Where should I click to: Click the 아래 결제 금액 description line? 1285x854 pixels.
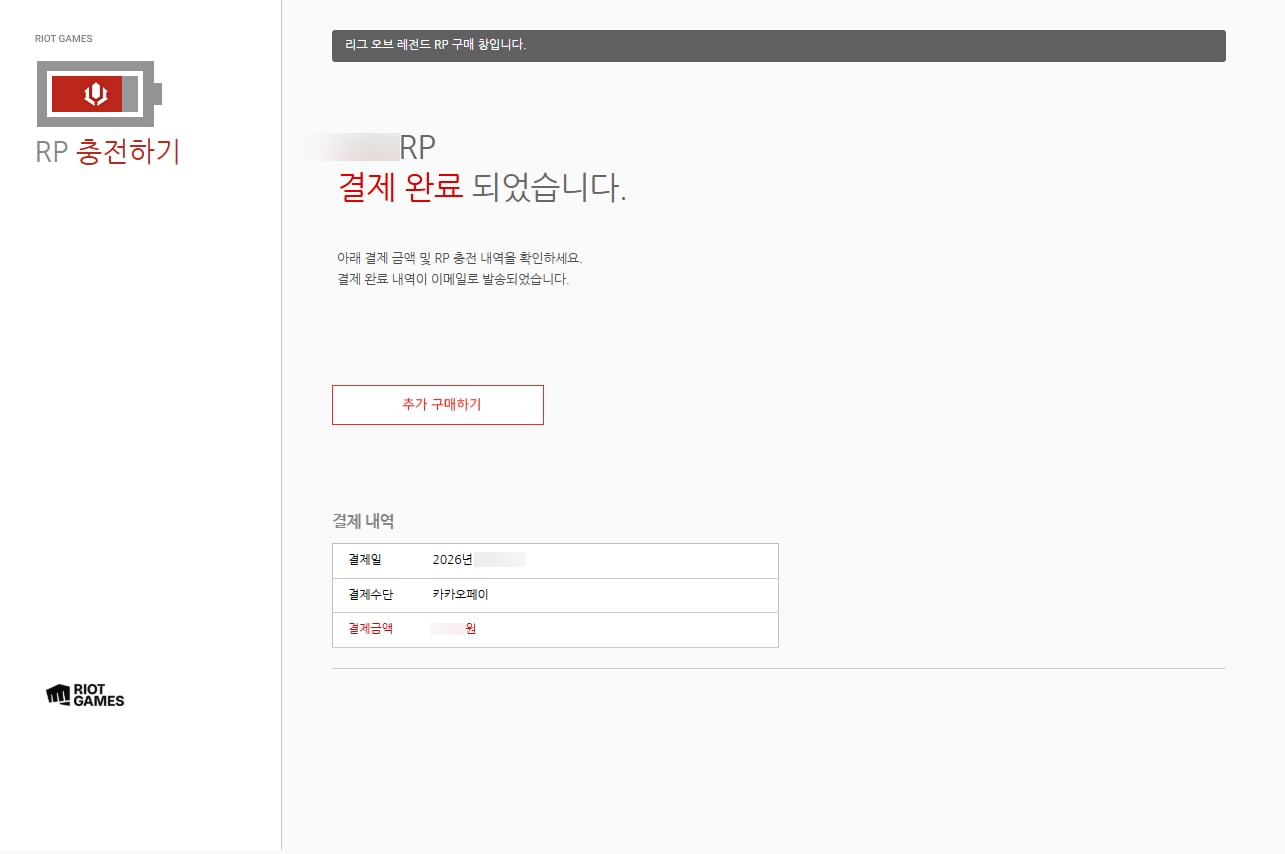point(459,258)
